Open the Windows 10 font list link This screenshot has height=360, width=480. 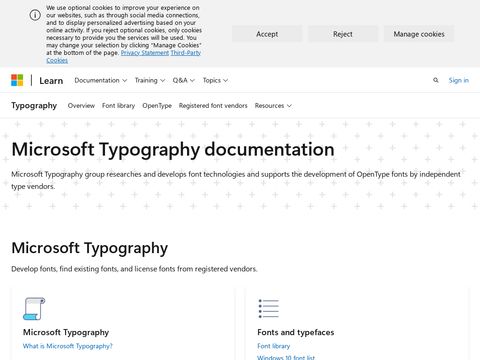(x=286, y=357)
